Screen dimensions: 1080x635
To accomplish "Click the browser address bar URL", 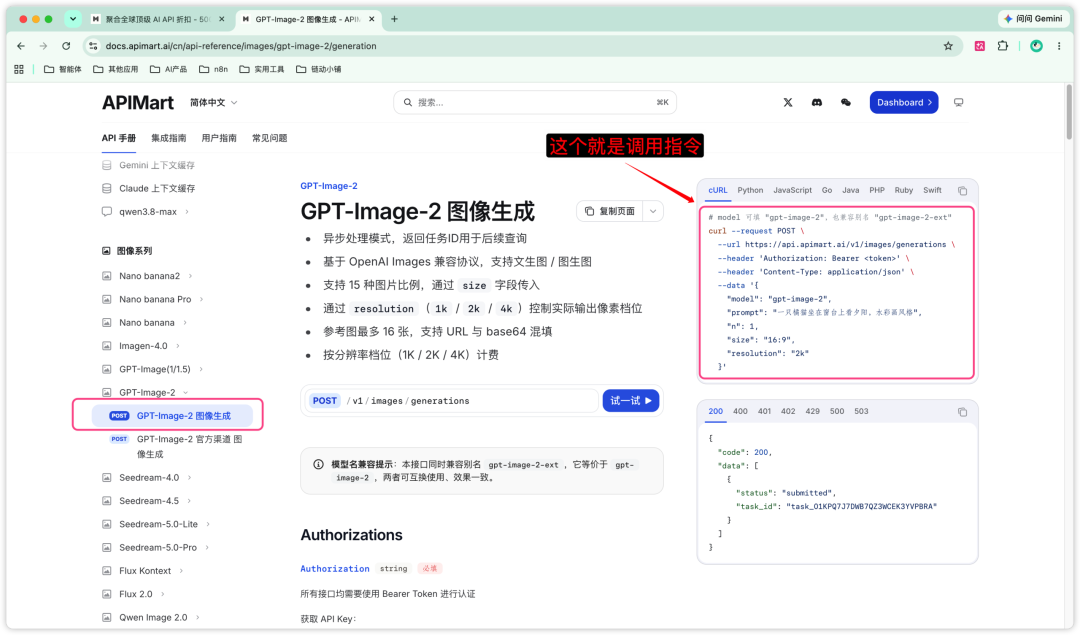I will click(x=241, y=46).
